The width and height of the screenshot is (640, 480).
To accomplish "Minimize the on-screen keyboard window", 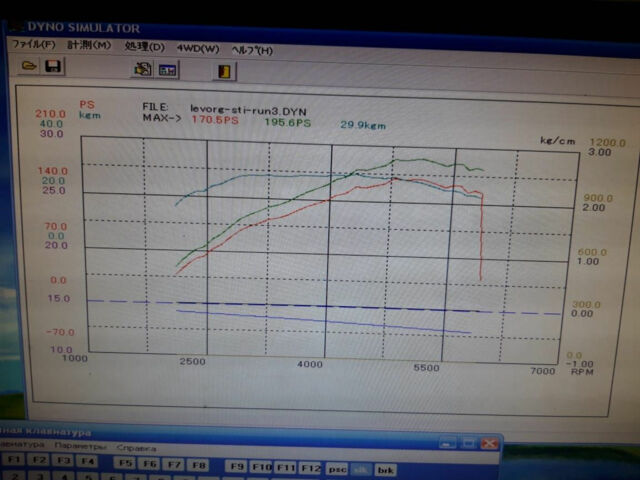I will point(448,442).
